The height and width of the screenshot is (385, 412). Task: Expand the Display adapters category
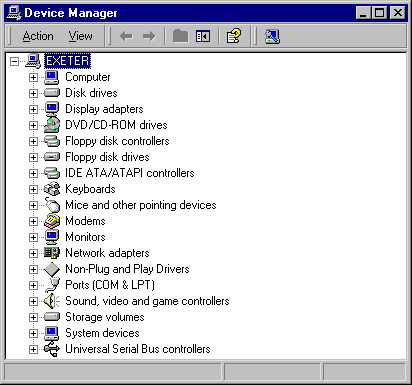[33, 109]
